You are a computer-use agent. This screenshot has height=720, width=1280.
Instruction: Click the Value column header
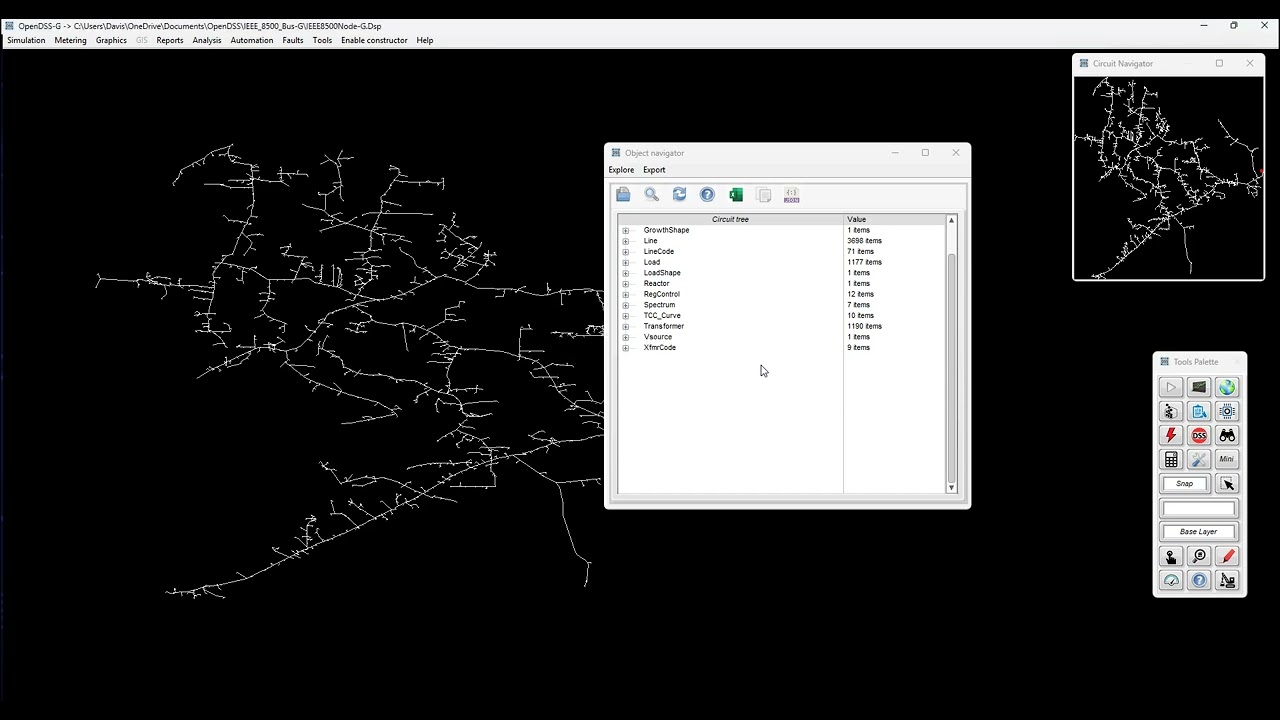894,219
